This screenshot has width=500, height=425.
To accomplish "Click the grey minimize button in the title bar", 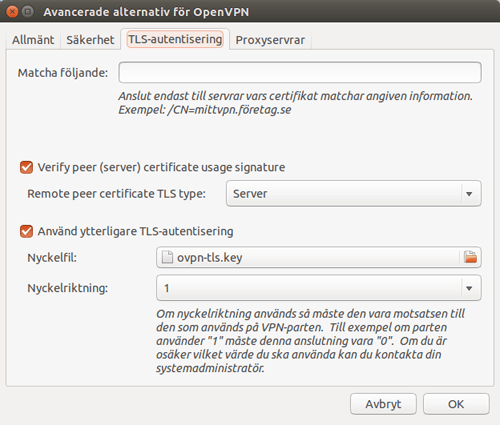I will (x=28, y=12).
